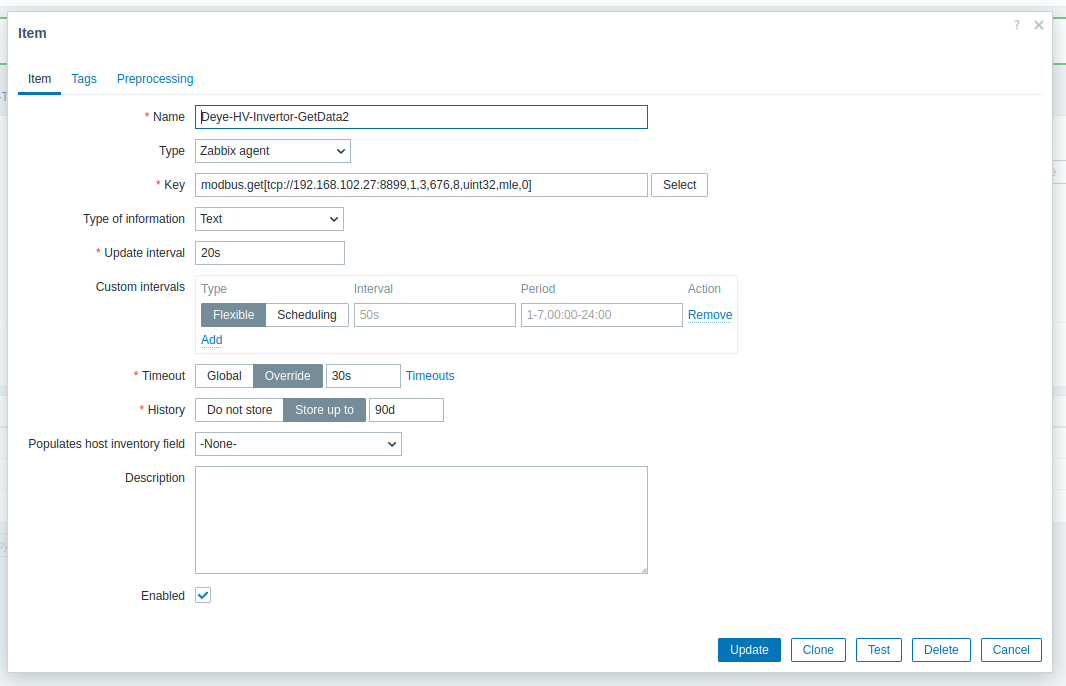The height and width of the screenshot is (686, 1066).
Task: Set Timeout to Global
Action: [x=224, y=376]
